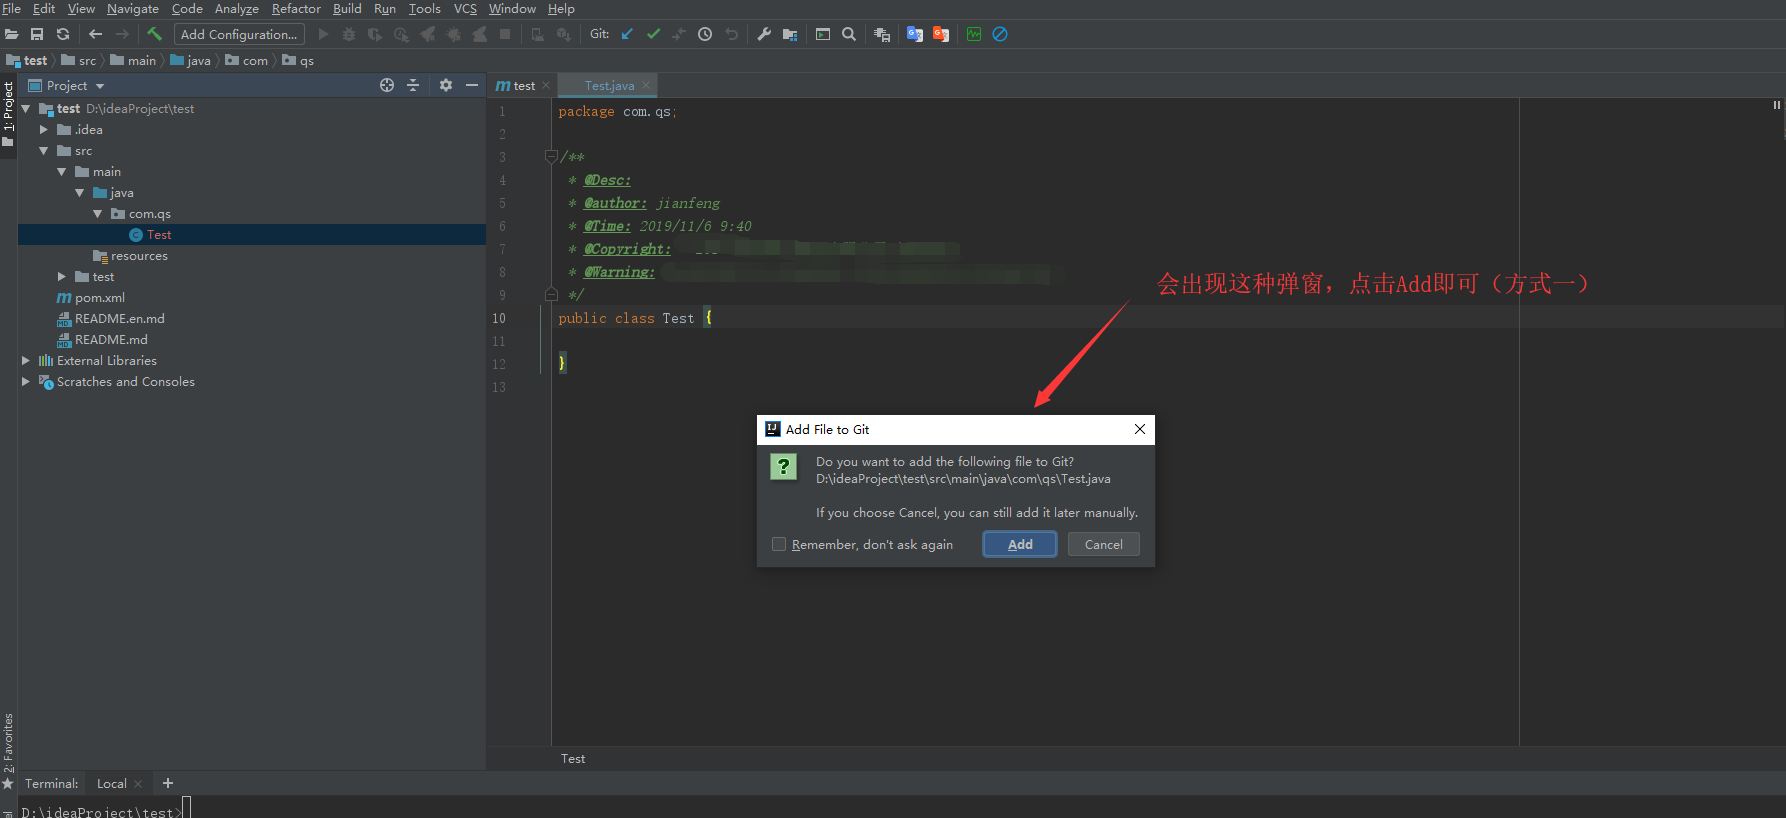Open the Tools menu
This screenshot has height=818, width=1786.
coord(425,9)
